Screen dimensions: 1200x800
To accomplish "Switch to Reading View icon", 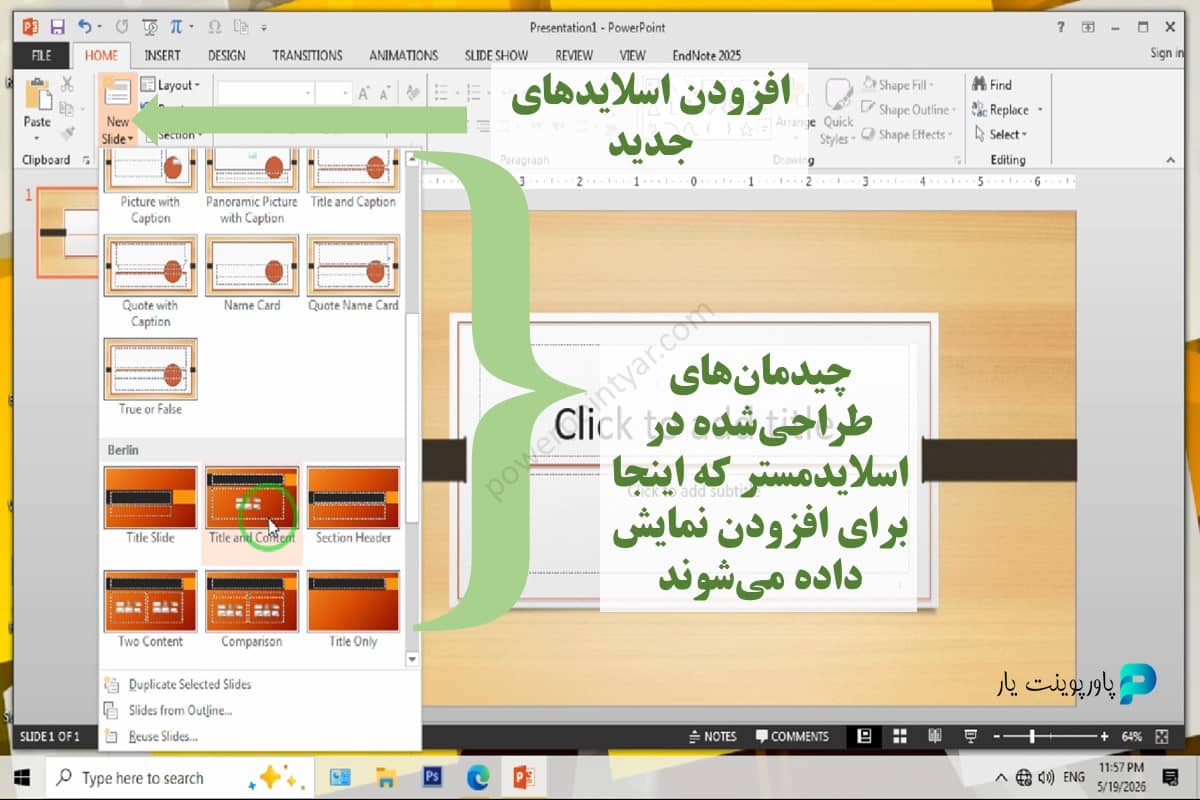I will (935, 736).
